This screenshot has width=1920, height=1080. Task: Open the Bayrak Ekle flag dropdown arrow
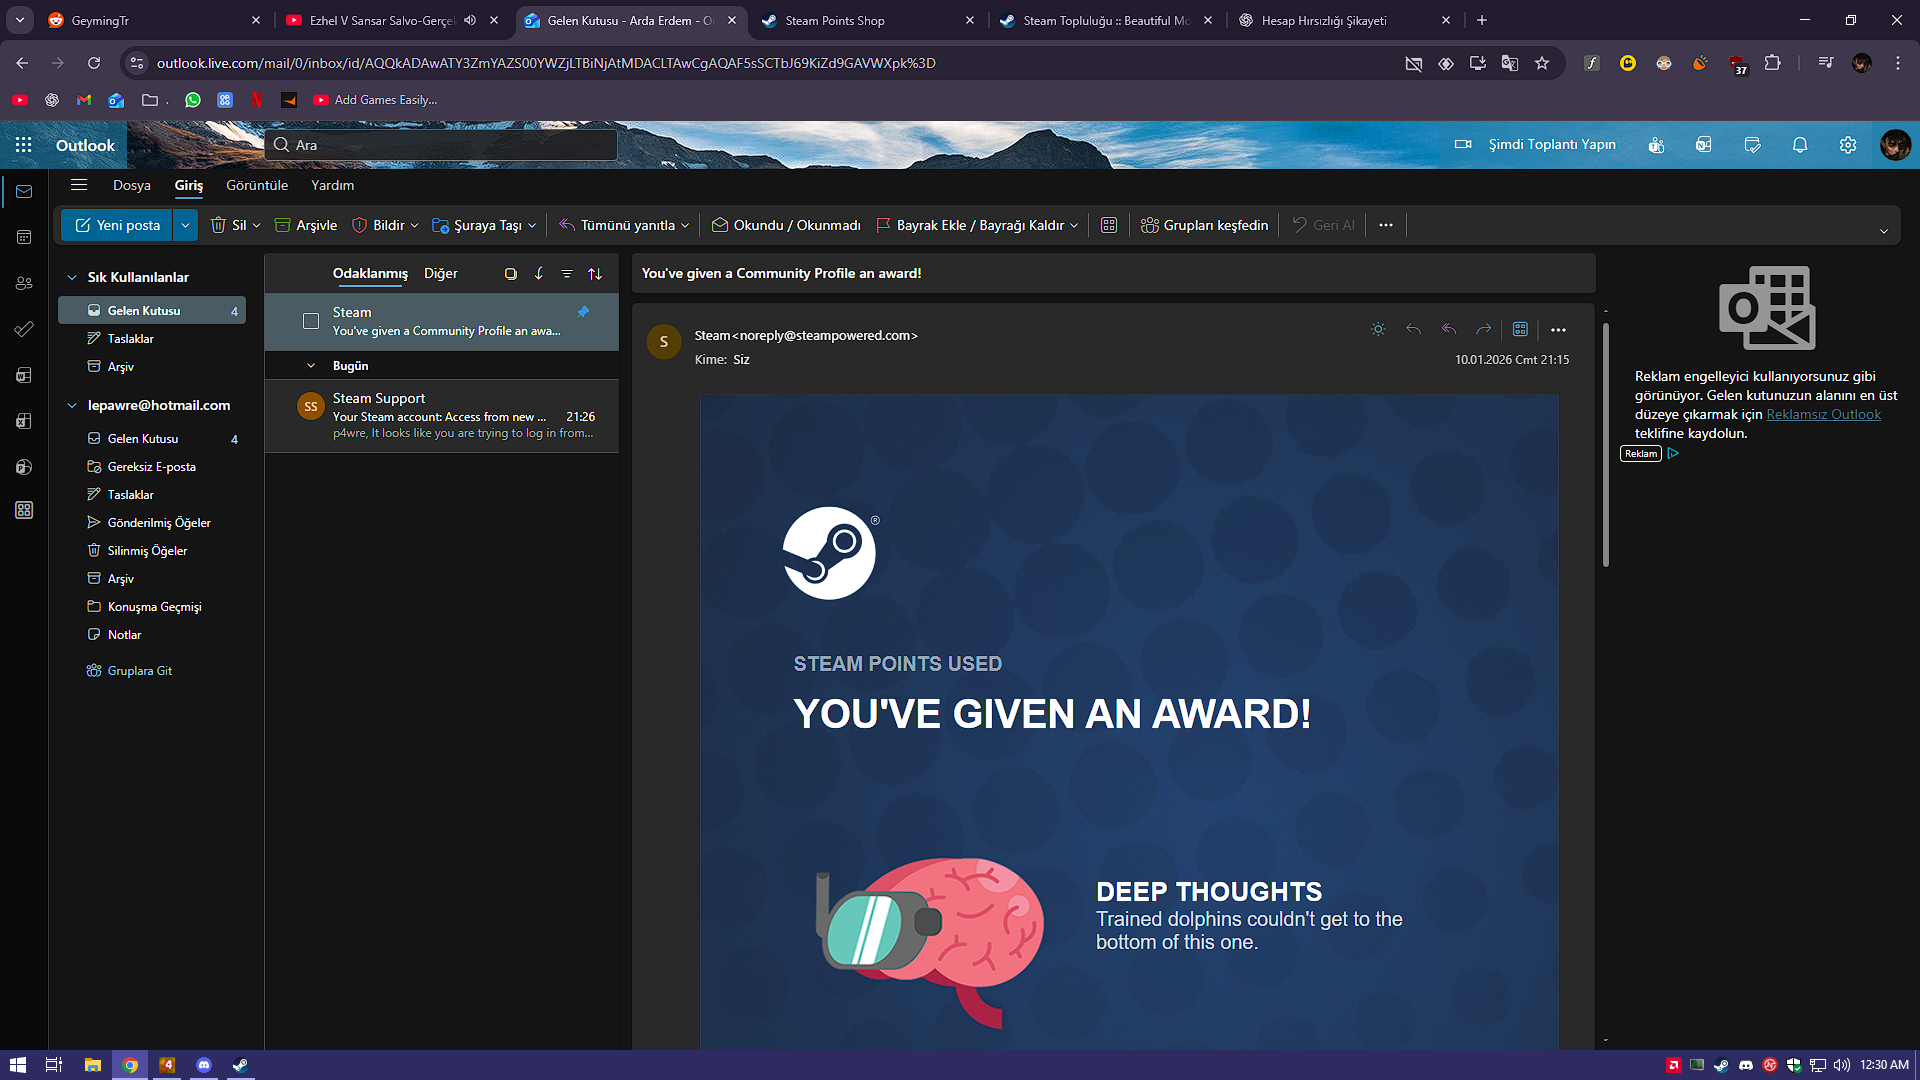pos(1074,225)
